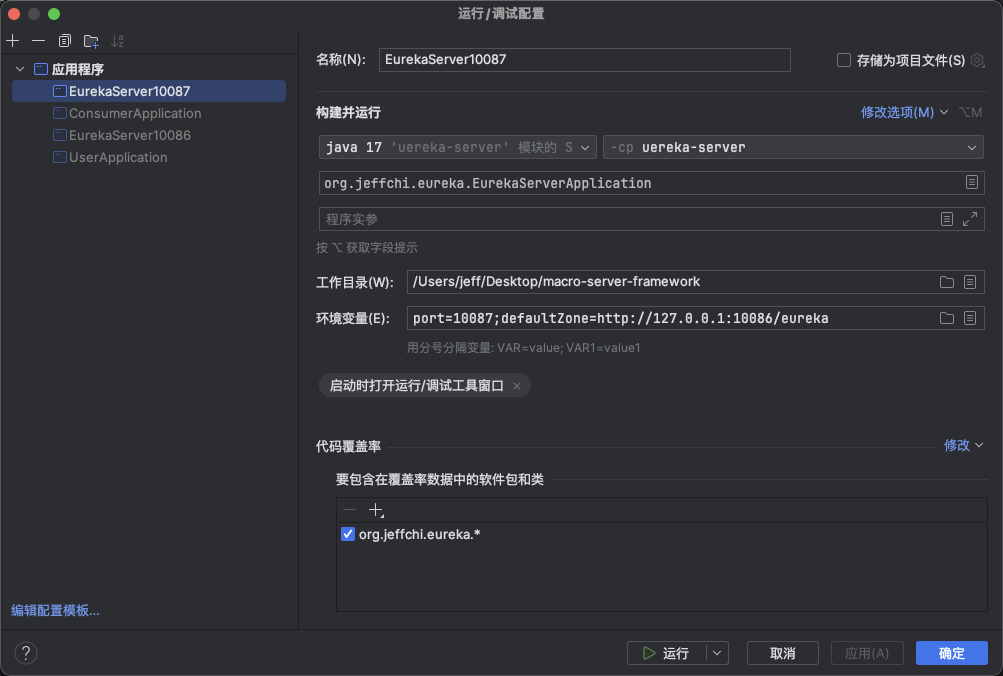
Task: Expand the program arguments field editor
Action: tap(969, 219)
